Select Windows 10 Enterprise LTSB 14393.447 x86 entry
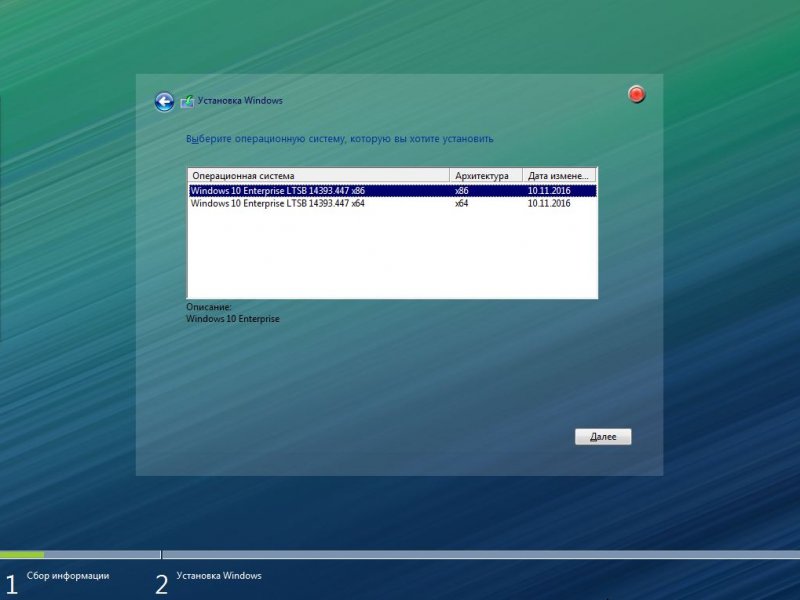 click(x=278, y=190)
